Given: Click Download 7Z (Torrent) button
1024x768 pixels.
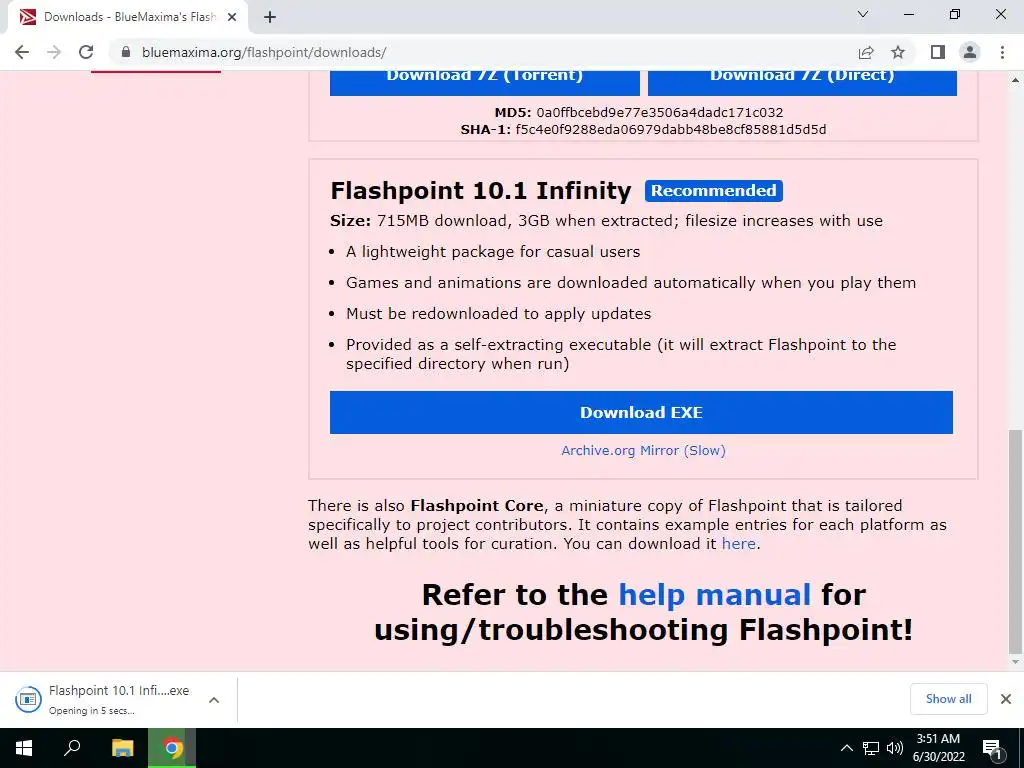Looking at the screenshot, I should point(485,82).
